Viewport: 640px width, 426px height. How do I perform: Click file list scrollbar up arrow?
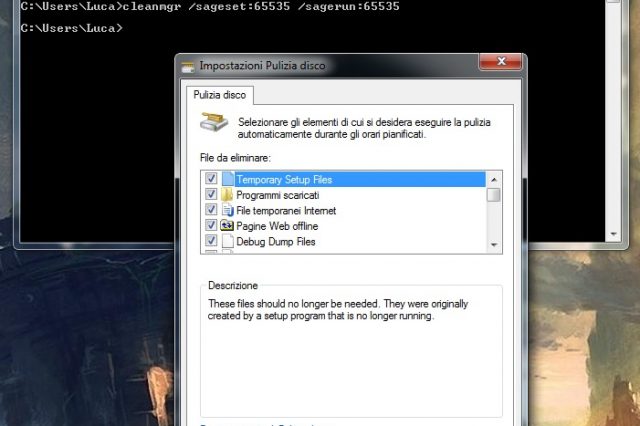494,180
